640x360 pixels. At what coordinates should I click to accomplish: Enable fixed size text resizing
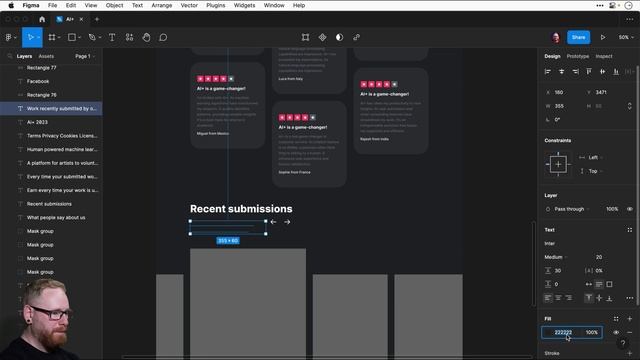tap(609, 284)
